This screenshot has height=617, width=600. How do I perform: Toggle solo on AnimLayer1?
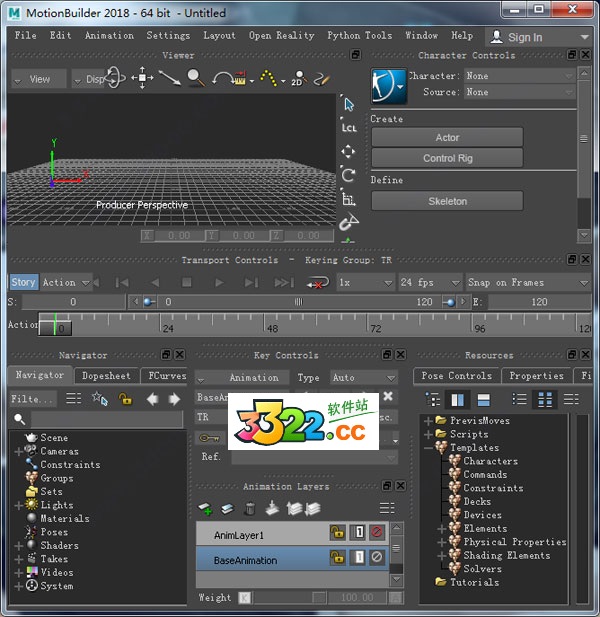pyautogui.click(x=358, y=532)
